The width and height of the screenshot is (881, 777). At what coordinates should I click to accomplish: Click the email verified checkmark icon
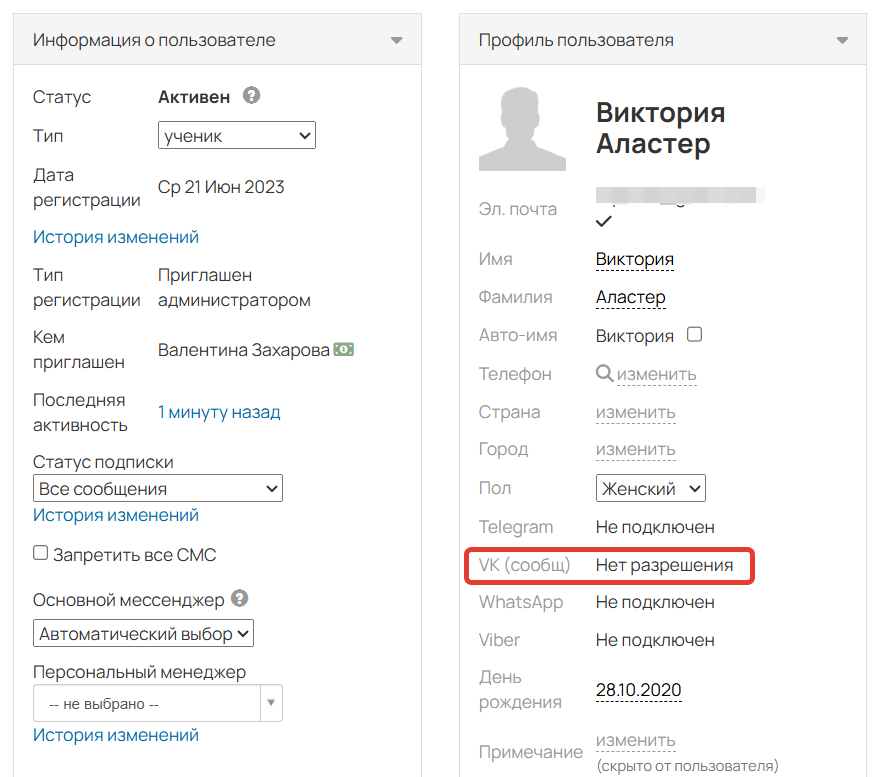(x=604, y=220)
